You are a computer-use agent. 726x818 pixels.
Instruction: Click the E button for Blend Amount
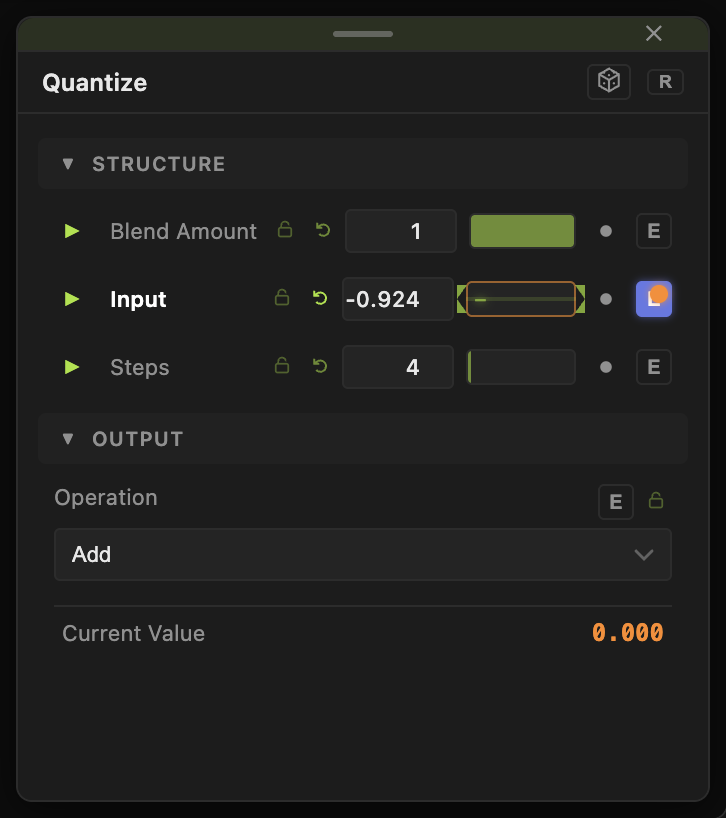(654, 231)
